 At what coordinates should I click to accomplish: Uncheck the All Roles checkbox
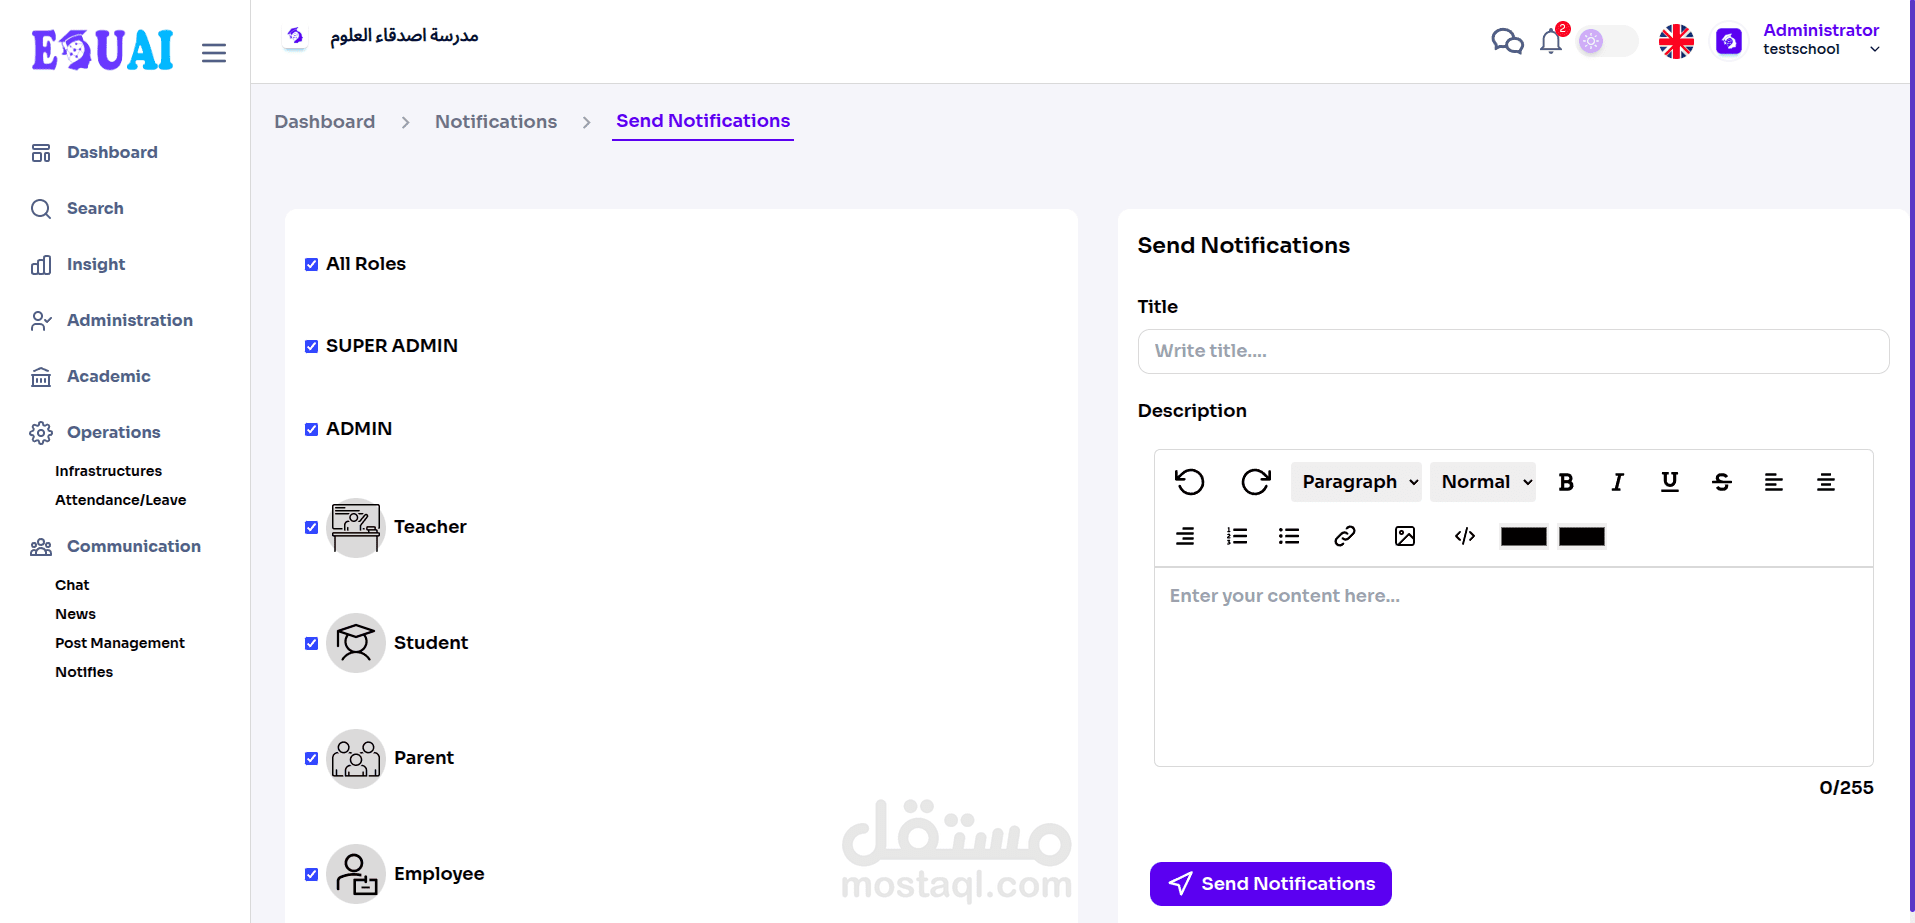tap(311, 265)
